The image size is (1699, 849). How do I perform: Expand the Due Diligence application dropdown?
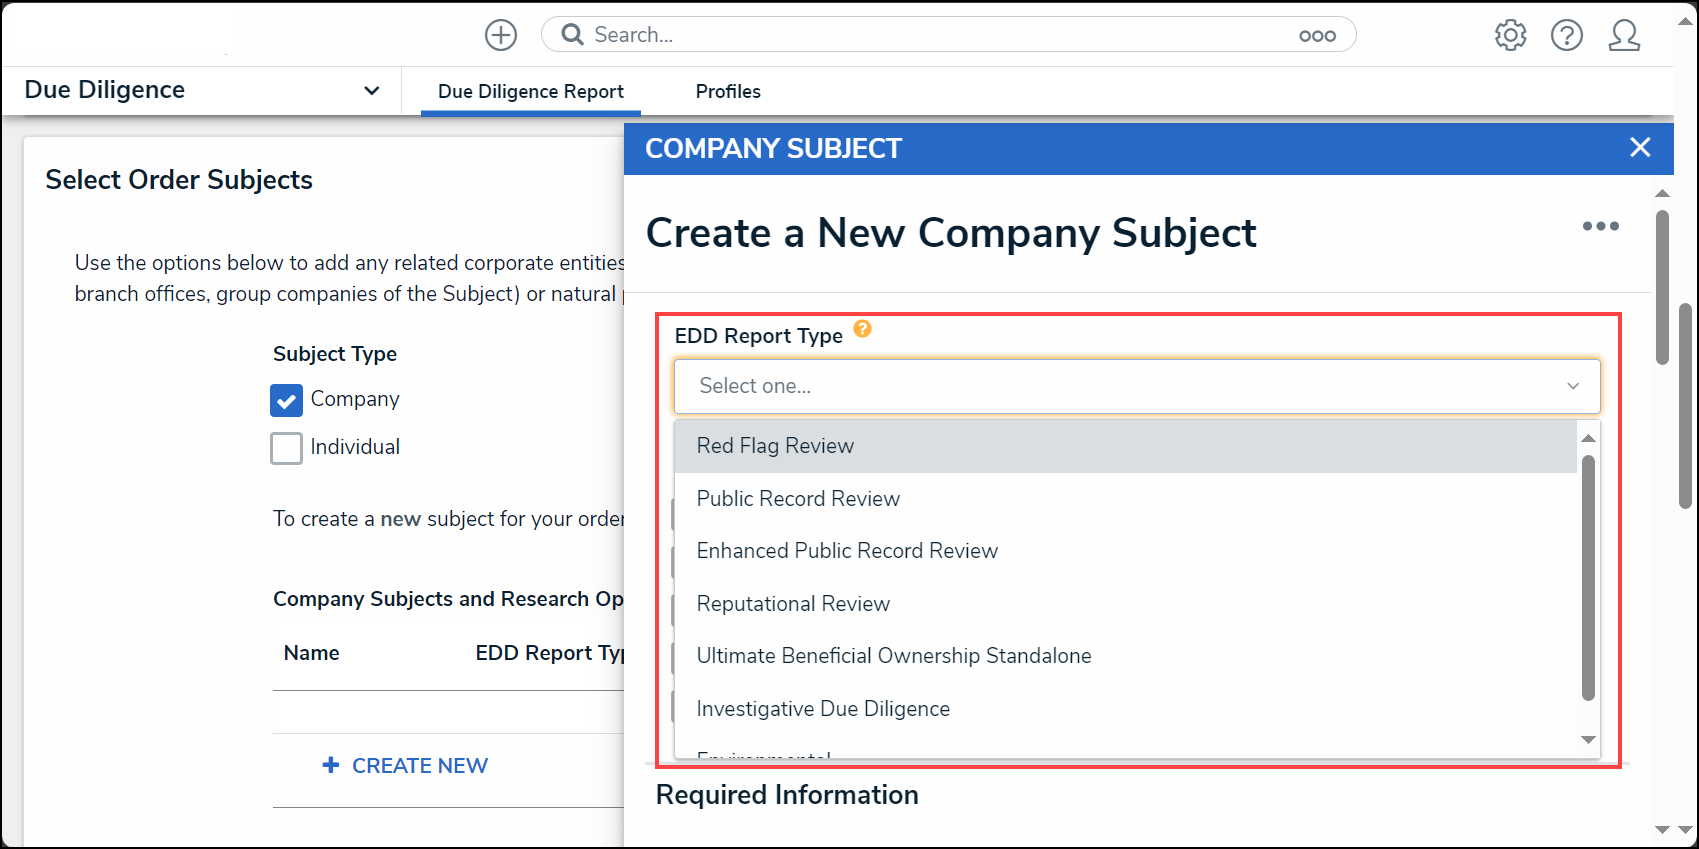click(x=371, y=90)
